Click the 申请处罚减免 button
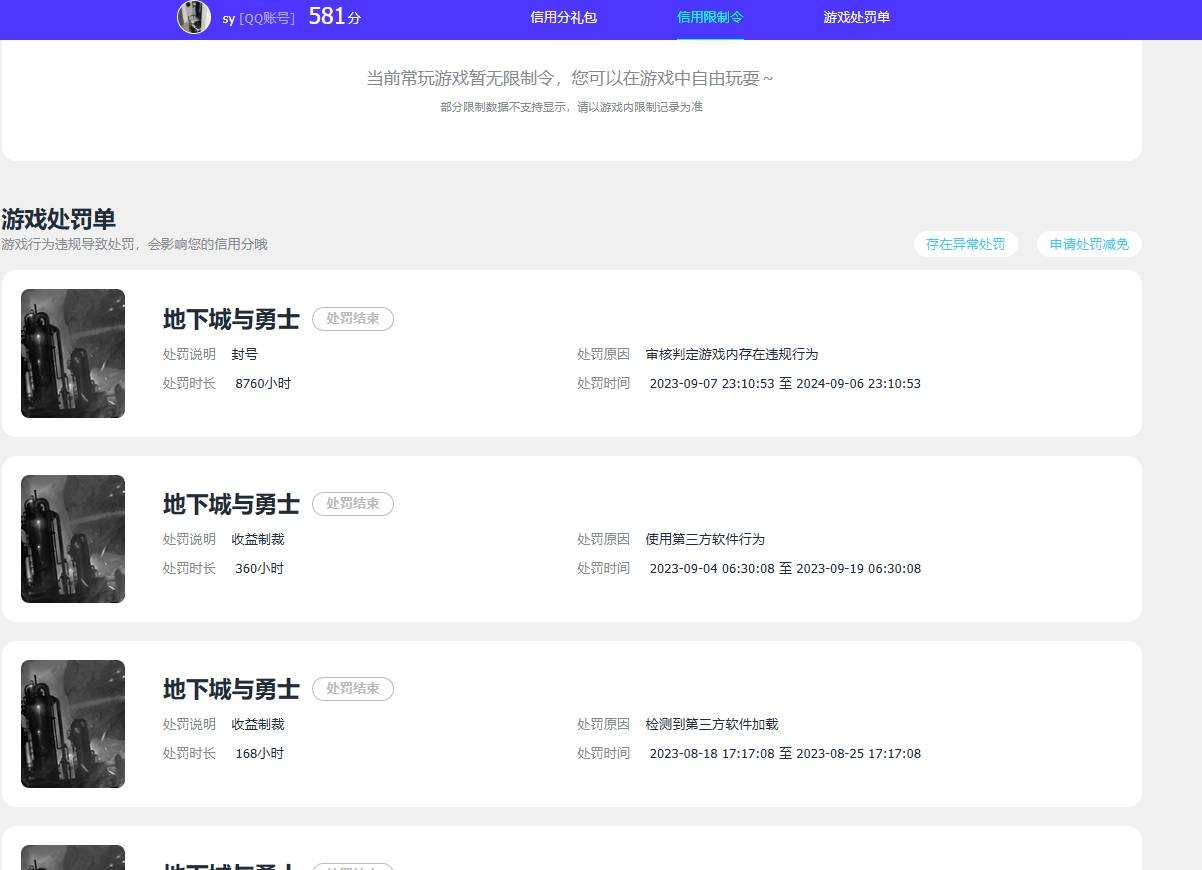 (1089, 244)
